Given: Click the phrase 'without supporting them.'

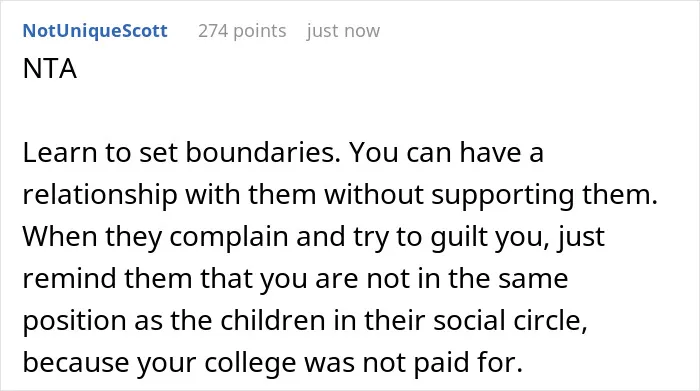Looking at the screenshot, I should pyautogui.click(x=491, y=196).
